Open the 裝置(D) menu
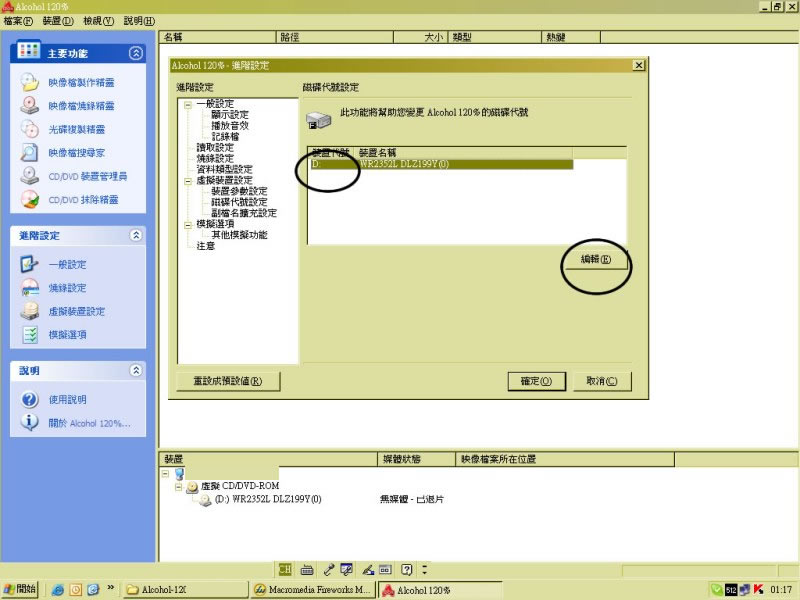 [x=58, y=21]
